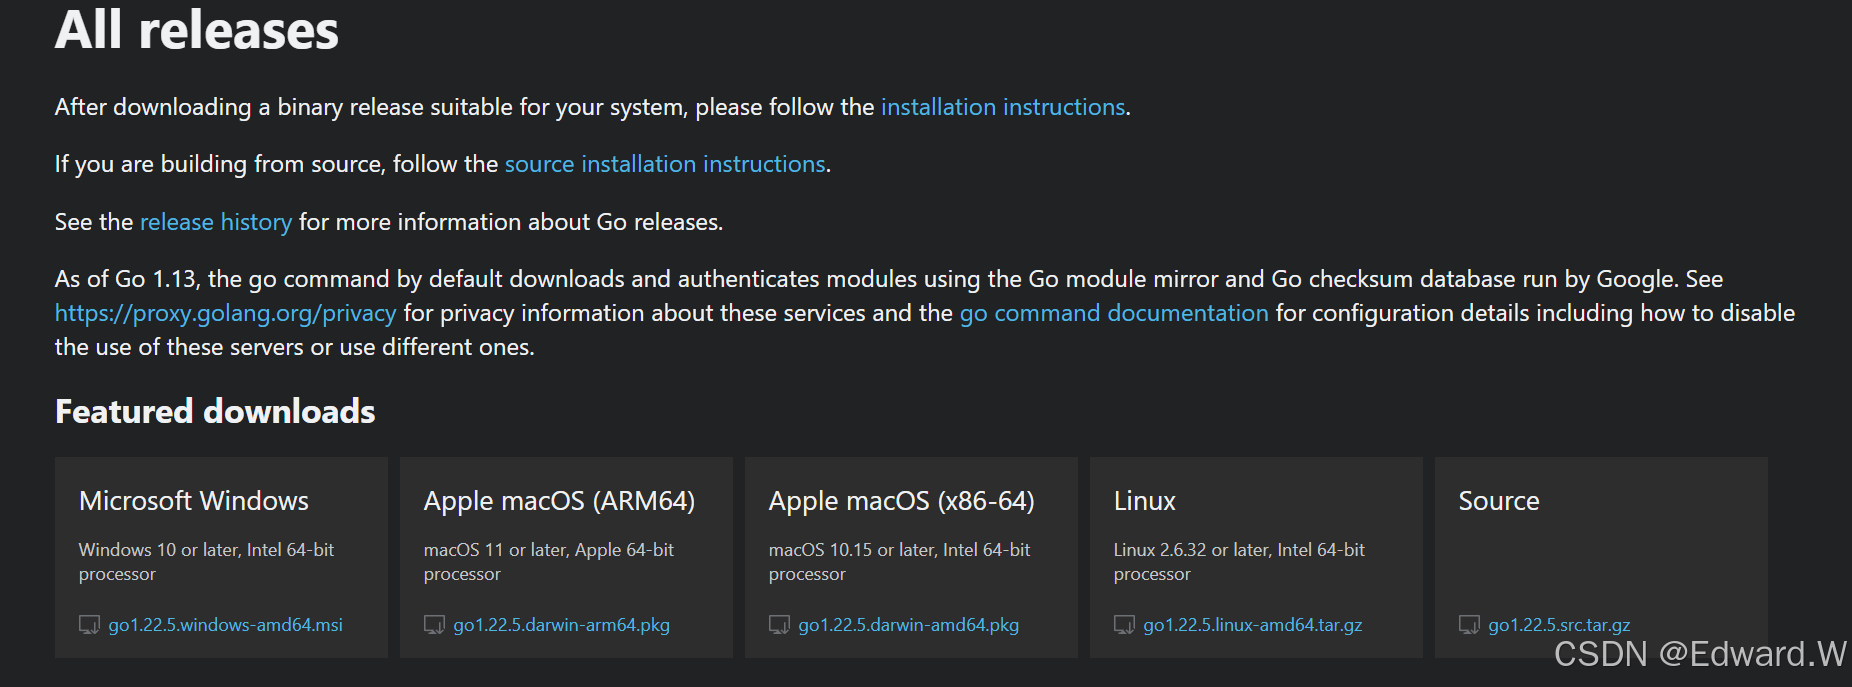Viewport: 1852px width, 687px height.
Task: Click download icon beside darwin-amd64.pkg
Action: (x=779, y=625)
